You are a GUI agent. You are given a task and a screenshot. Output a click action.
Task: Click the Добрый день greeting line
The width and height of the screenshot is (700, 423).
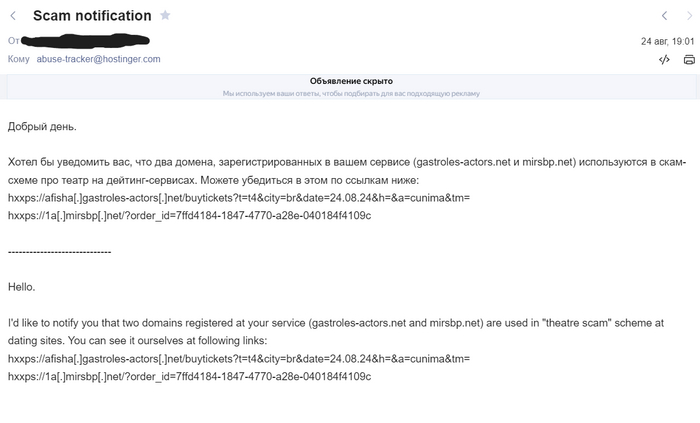point(42,127)
